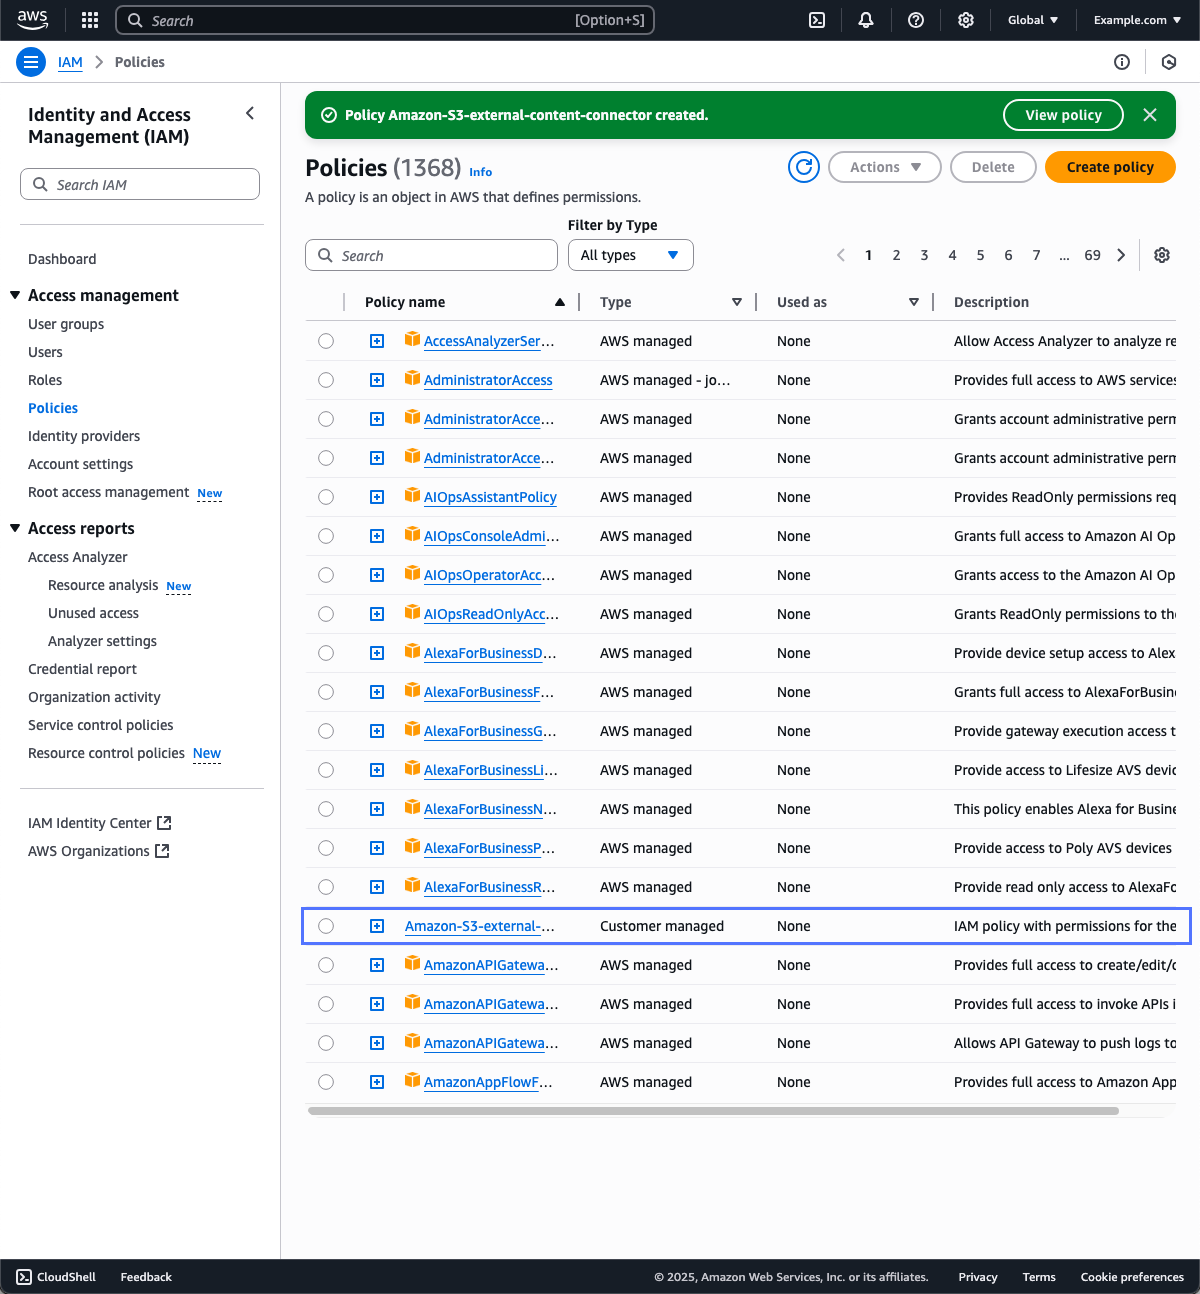The image size is (1200, 1294).
Task: Sort by the Type column arrow
Action: click(x=737, y=302)
